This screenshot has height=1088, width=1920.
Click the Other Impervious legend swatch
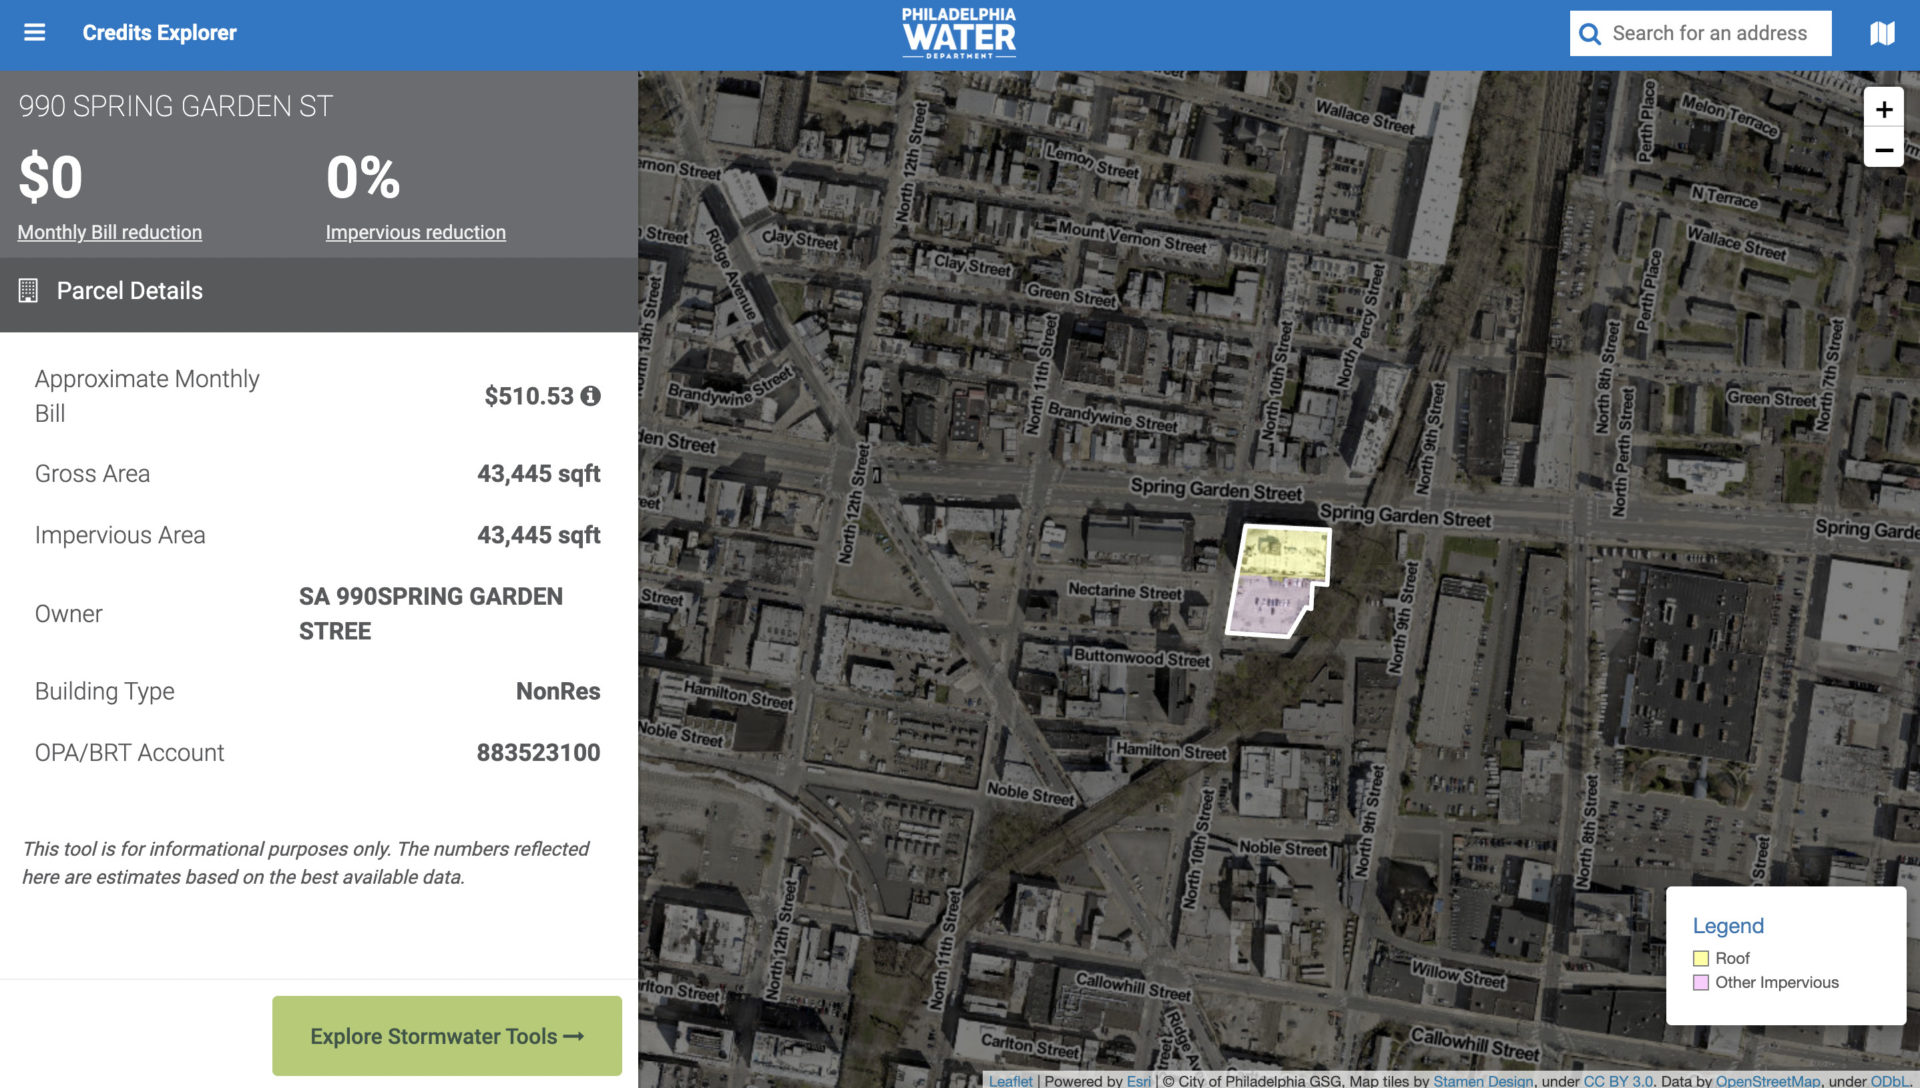[1700, 982]
